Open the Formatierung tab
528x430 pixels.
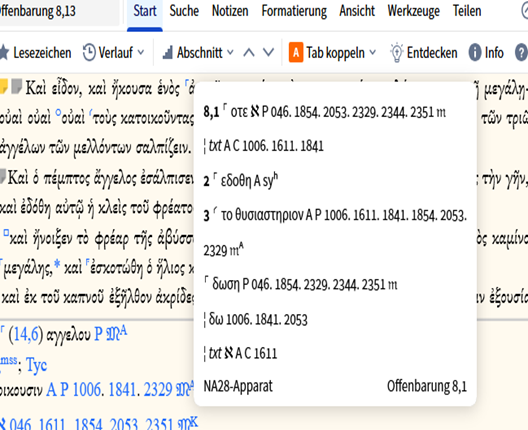294,11
